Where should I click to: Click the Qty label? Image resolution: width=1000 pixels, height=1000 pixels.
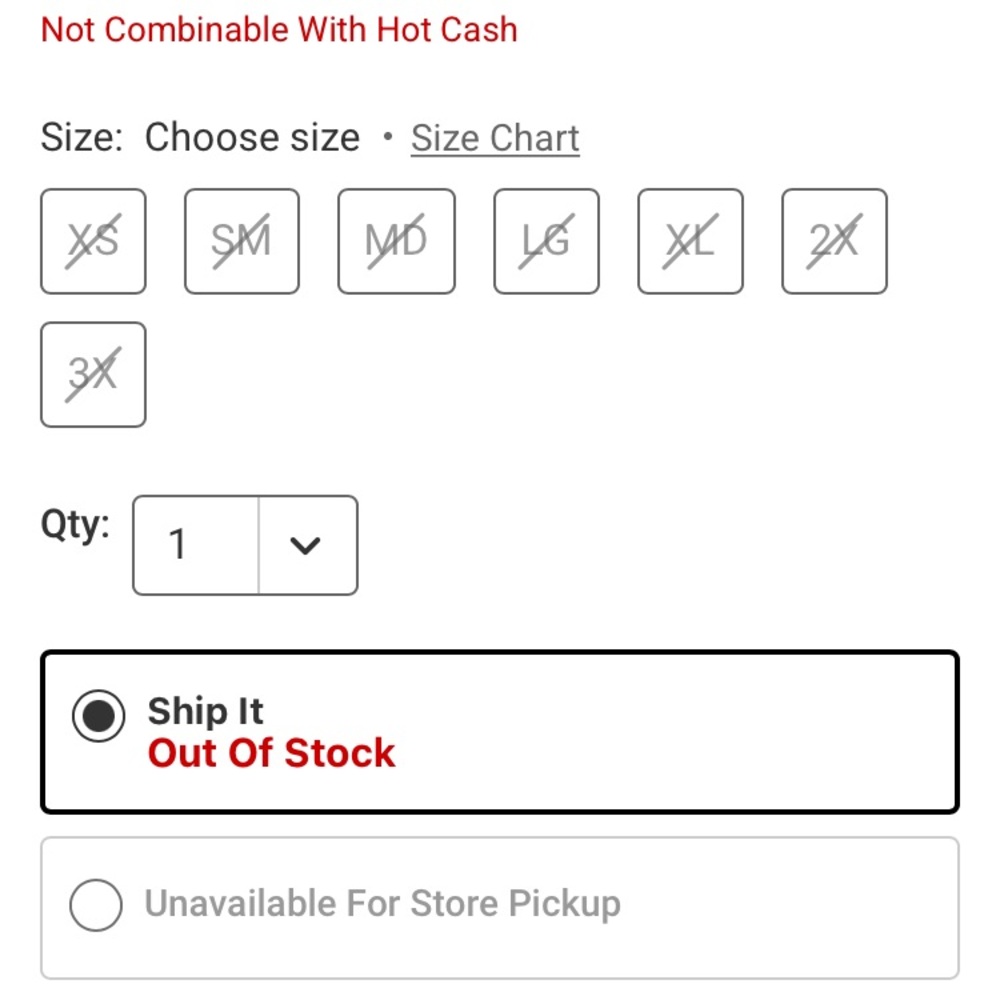tap(75, 526)
